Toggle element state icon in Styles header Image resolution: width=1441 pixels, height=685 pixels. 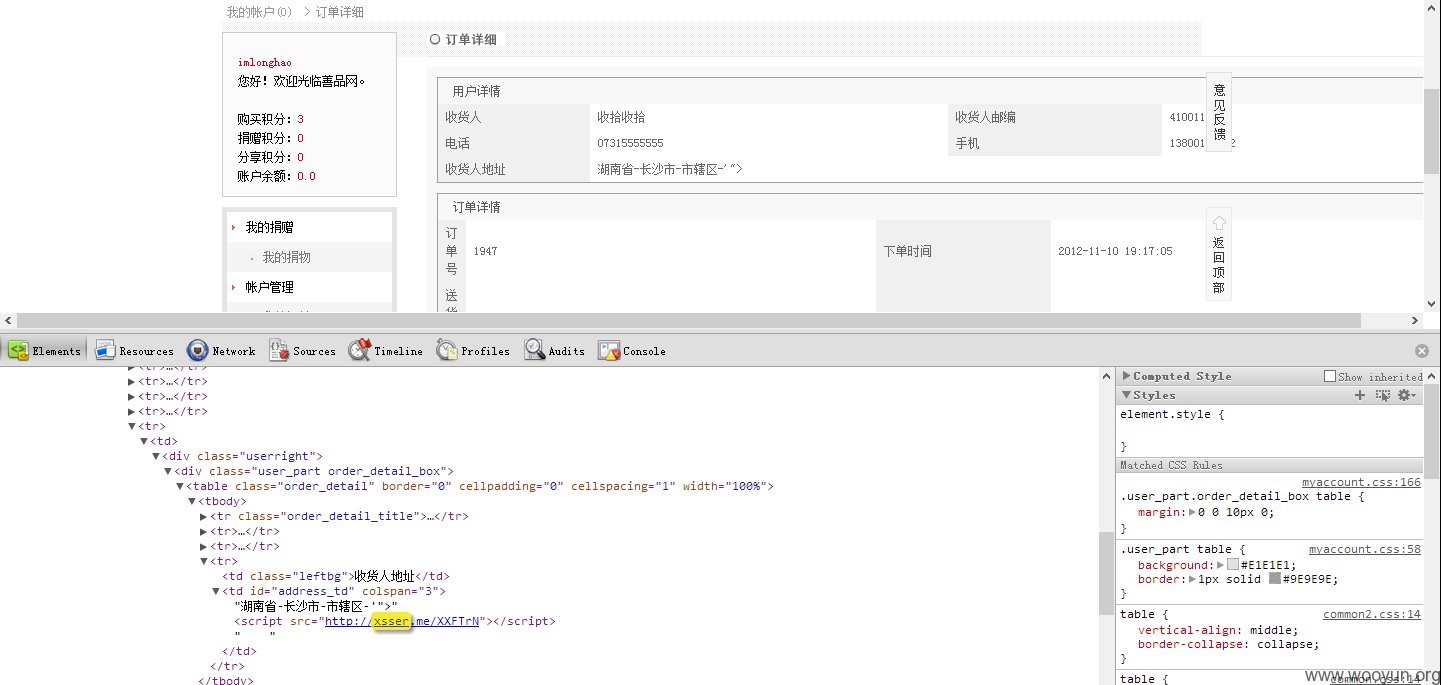pyautogui.click(x=1383, y=395)
